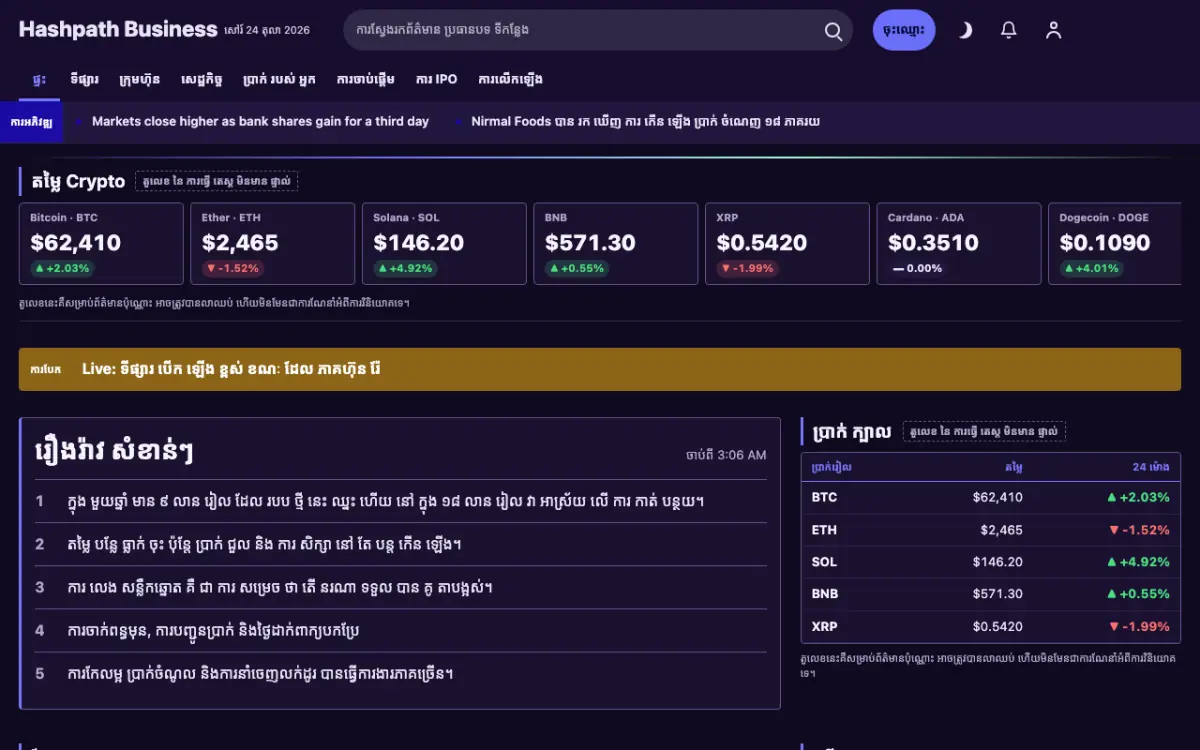The image size is (1200, 750).
Task: Open the ការចាប់ផ្តើម tab
Action: [x=365, y=79]
